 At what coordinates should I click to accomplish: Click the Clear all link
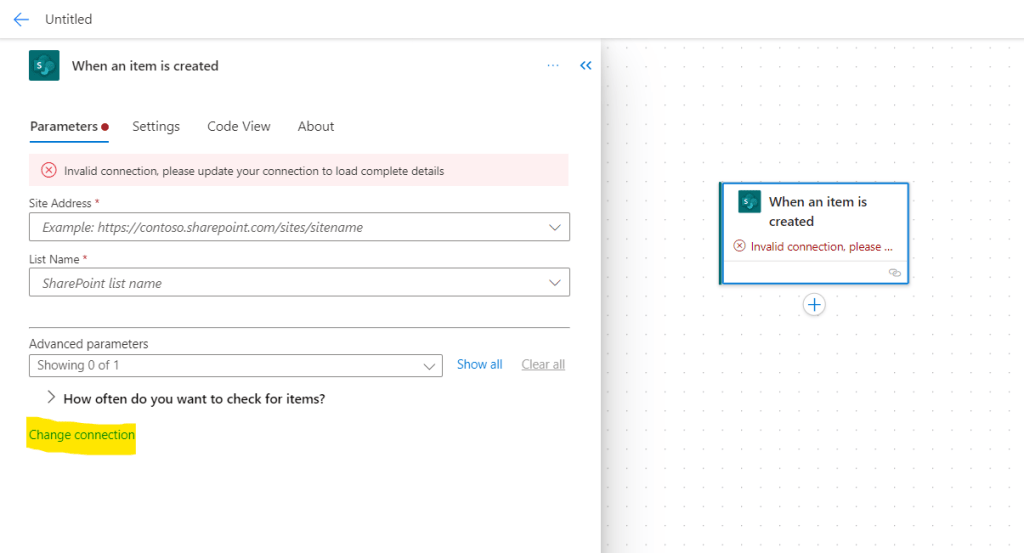click(543, 364)
